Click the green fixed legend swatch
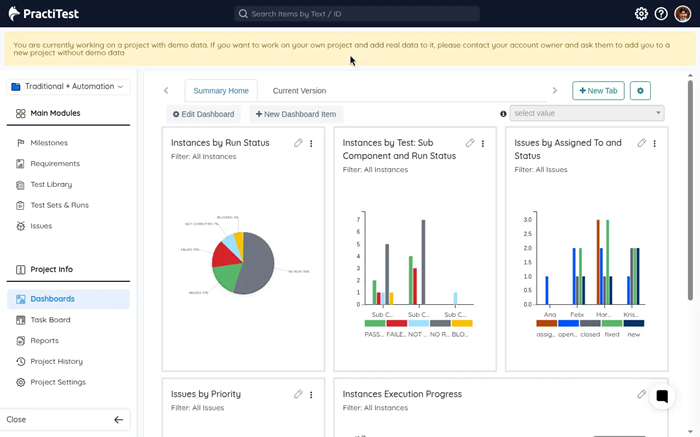700x437 pixels. tap(612, 323)
